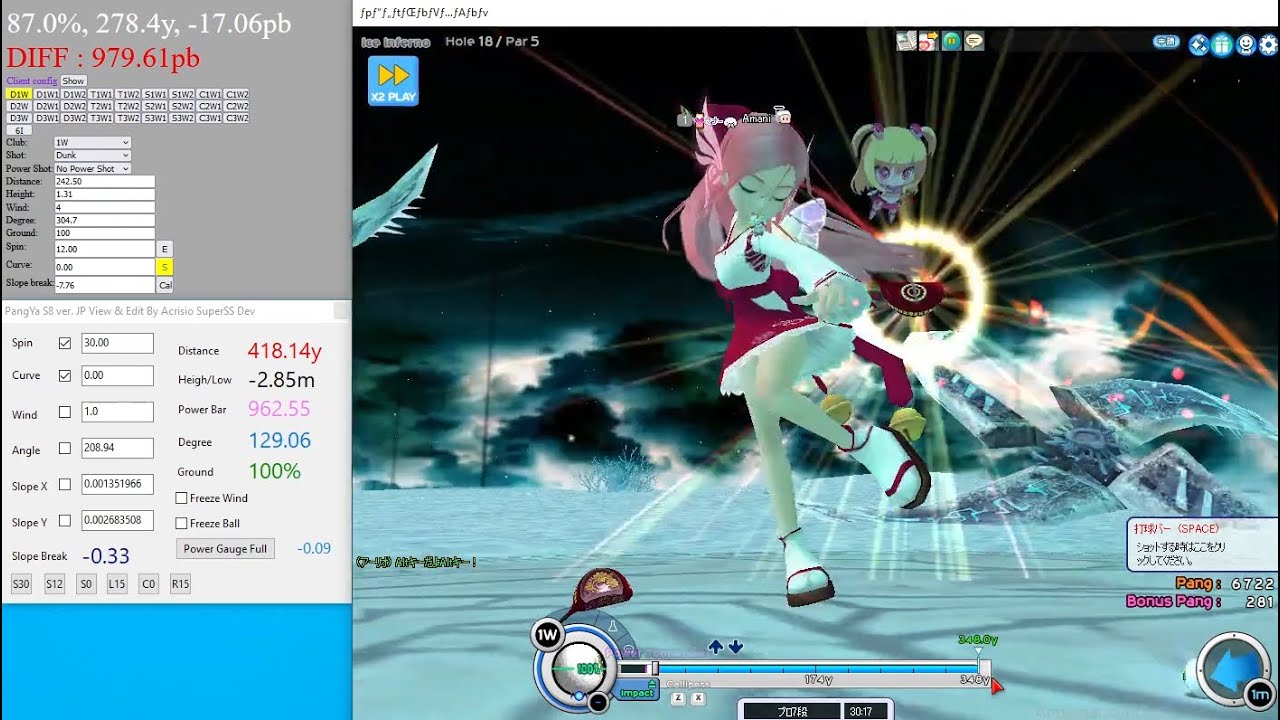Select the C3W2 preset tab
The width and height of the screenshot is (1280, 720).
point(237,118)
